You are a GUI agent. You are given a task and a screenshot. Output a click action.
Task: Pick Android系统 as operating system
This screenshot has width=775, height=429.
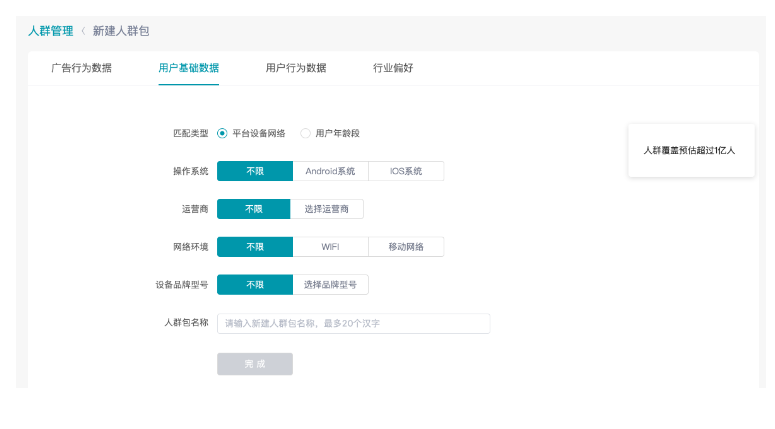coord(330,171)
